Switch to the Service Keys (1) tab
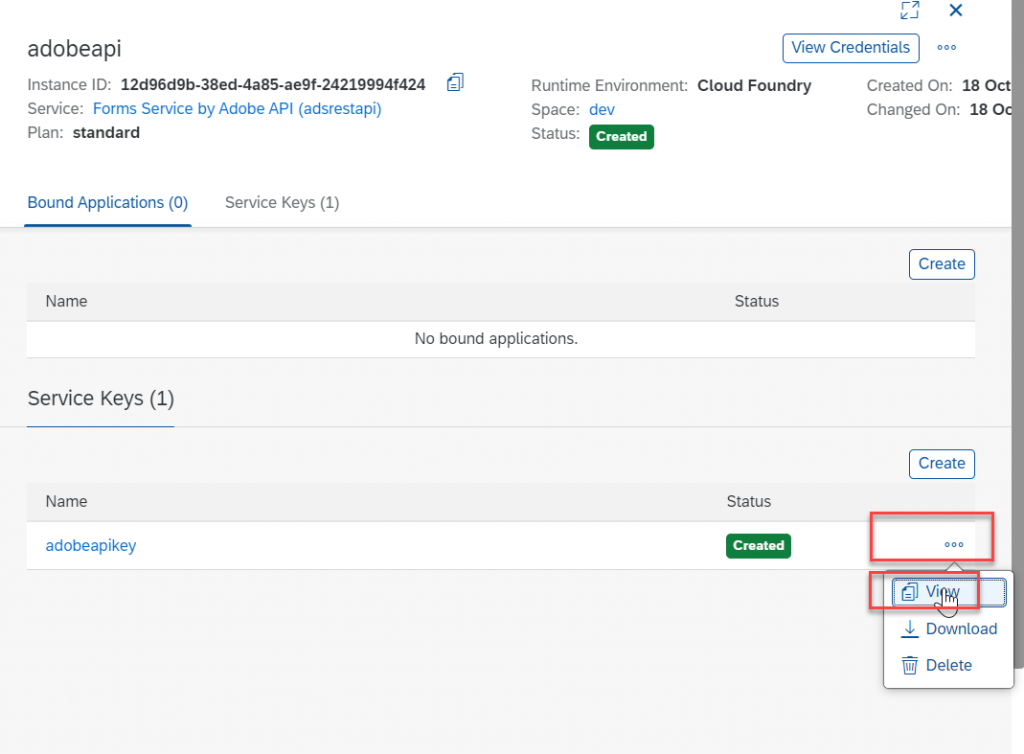Screen dimensions: 1024x754 (x=282, y=203)
